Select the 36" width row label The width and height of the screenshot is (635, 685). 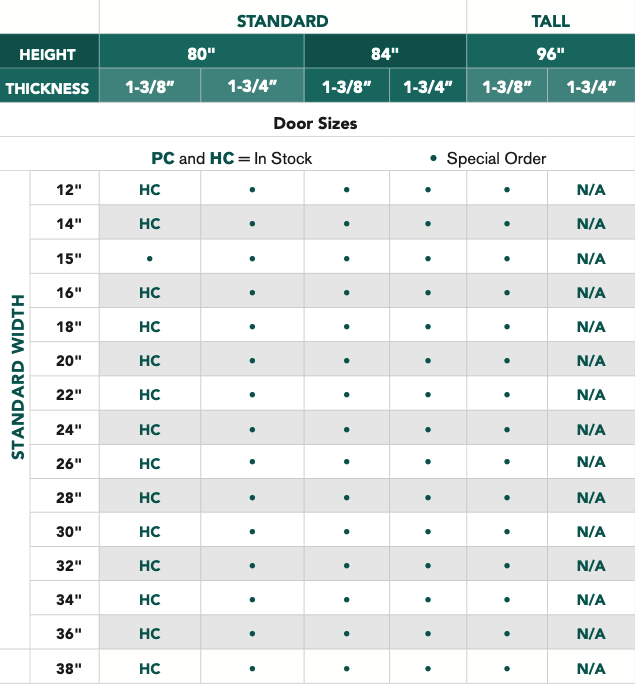coord(69,633)
